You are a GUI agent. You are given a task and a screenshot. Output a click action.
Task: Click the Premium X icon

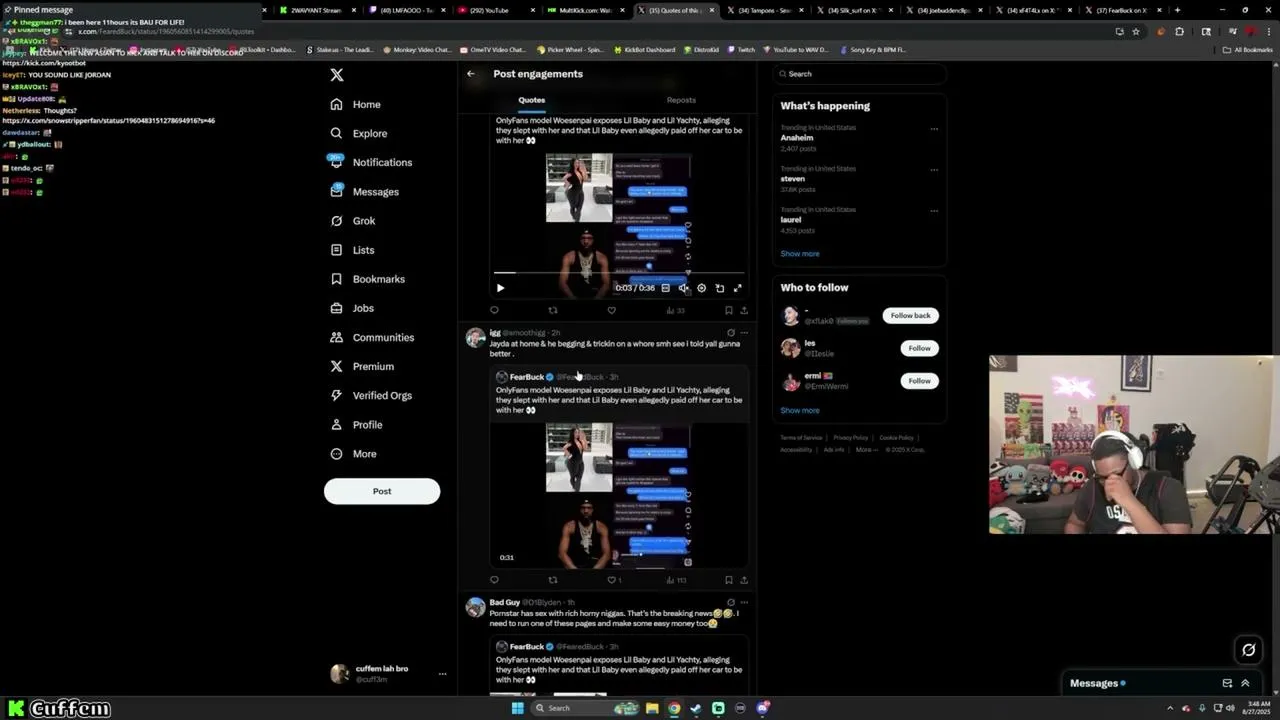[336, 366]
